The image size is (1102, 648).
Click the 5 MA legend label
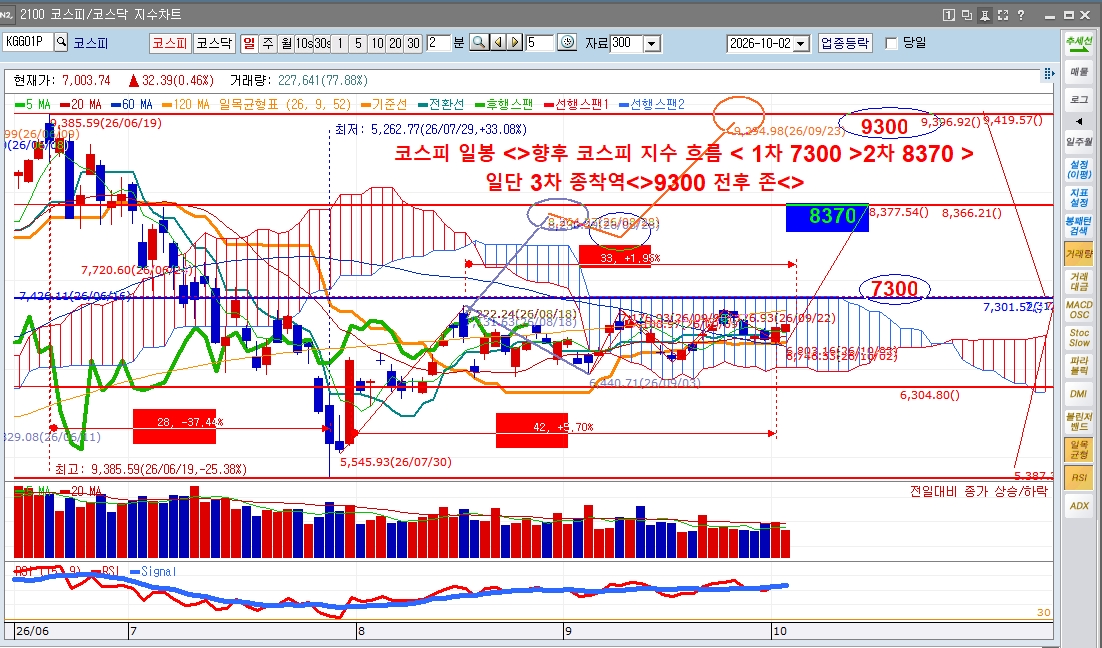pos(33,104)
